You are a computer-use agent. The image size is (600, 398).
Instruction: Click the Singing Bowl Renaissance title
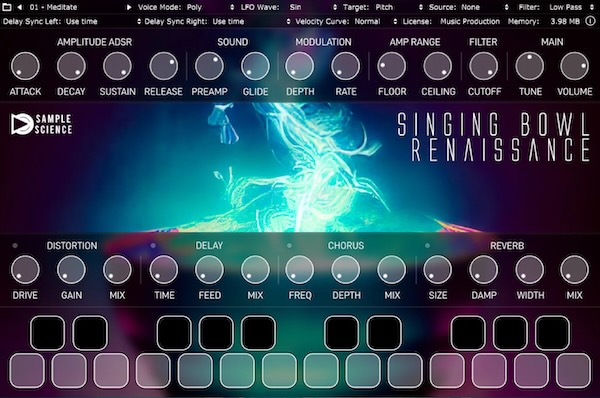click(494, 137)
